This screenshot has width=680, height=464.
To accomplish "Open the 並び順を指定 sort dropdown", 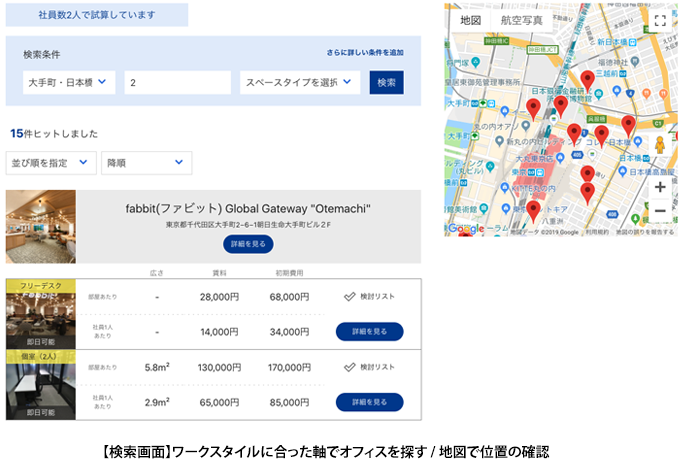I will pos(51,163).
